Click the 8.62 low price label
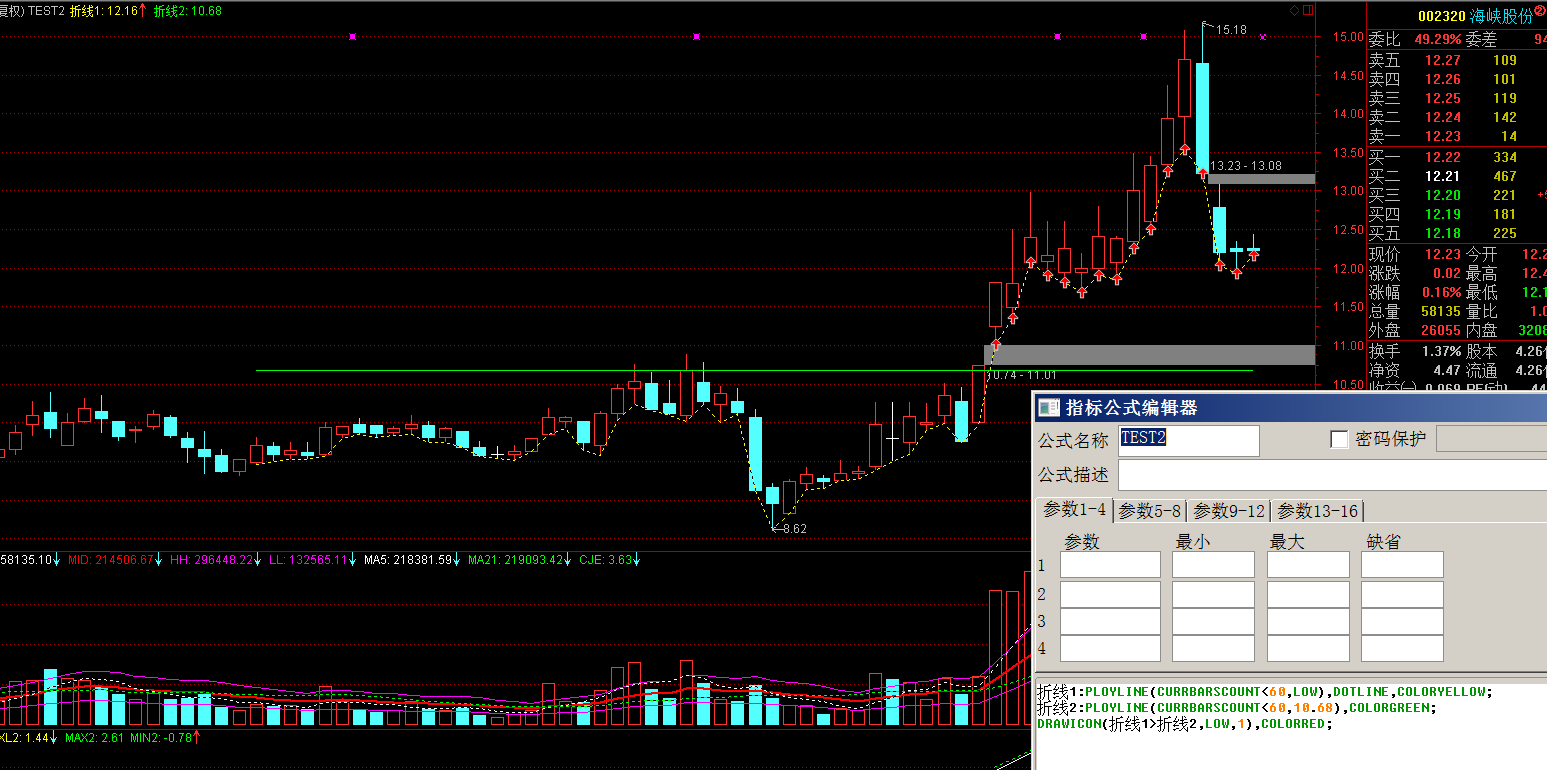1547x770 pixels. tap(794, 528)
